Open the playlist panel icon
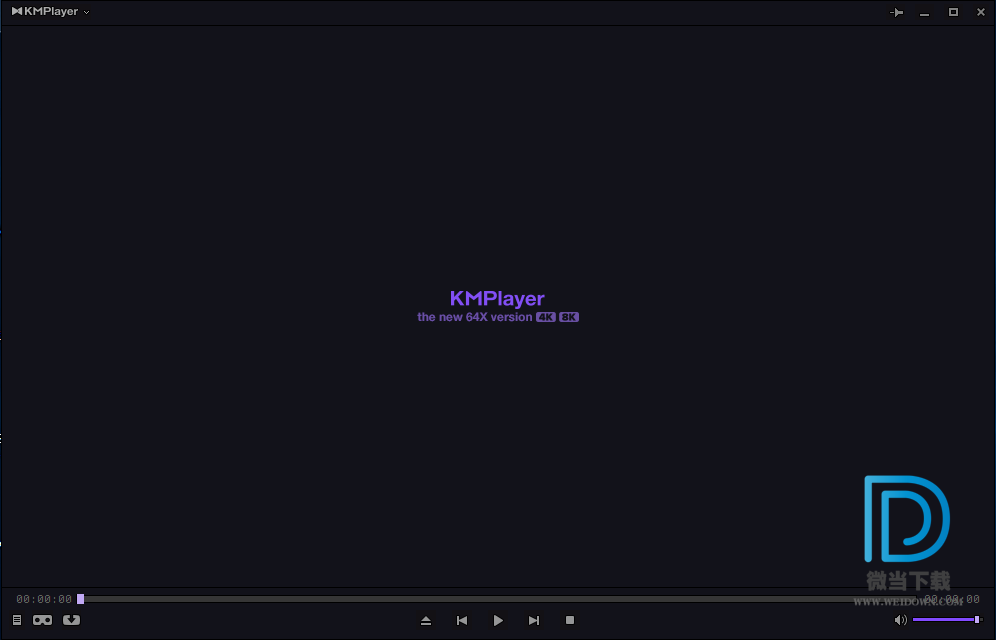 click(x=17, y=620)
